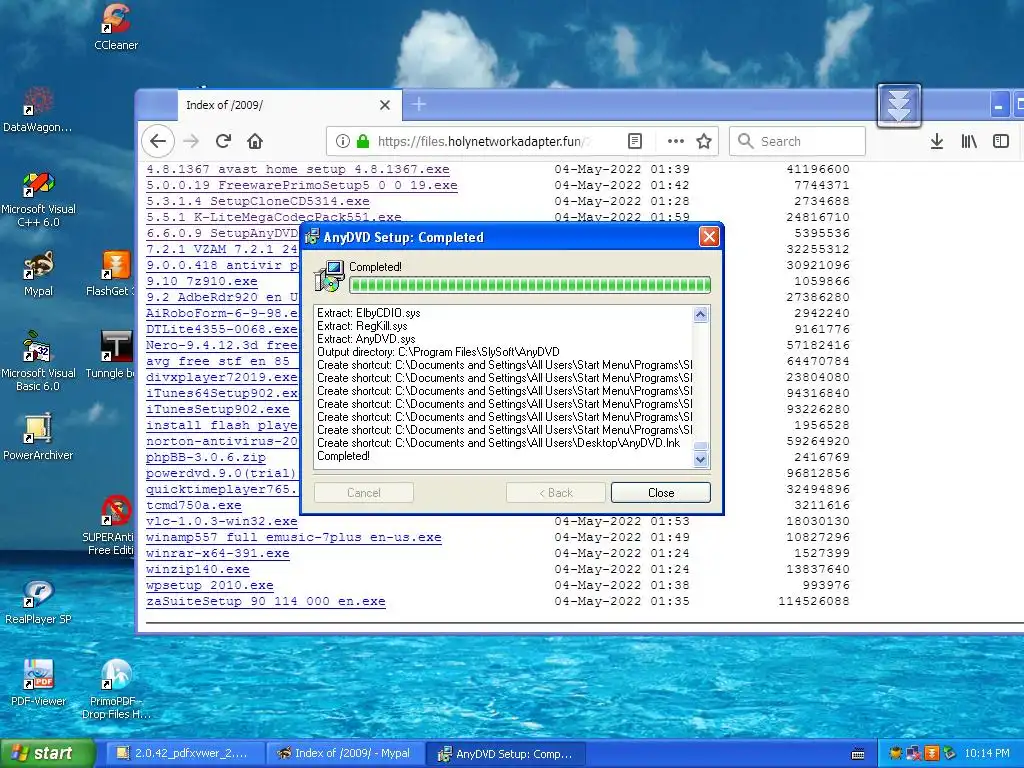This screenshot has width=1024, height=768.
Task: Switch to Index of /2009/ - Mypal taskbar item
Action: (x=346, y=754)
